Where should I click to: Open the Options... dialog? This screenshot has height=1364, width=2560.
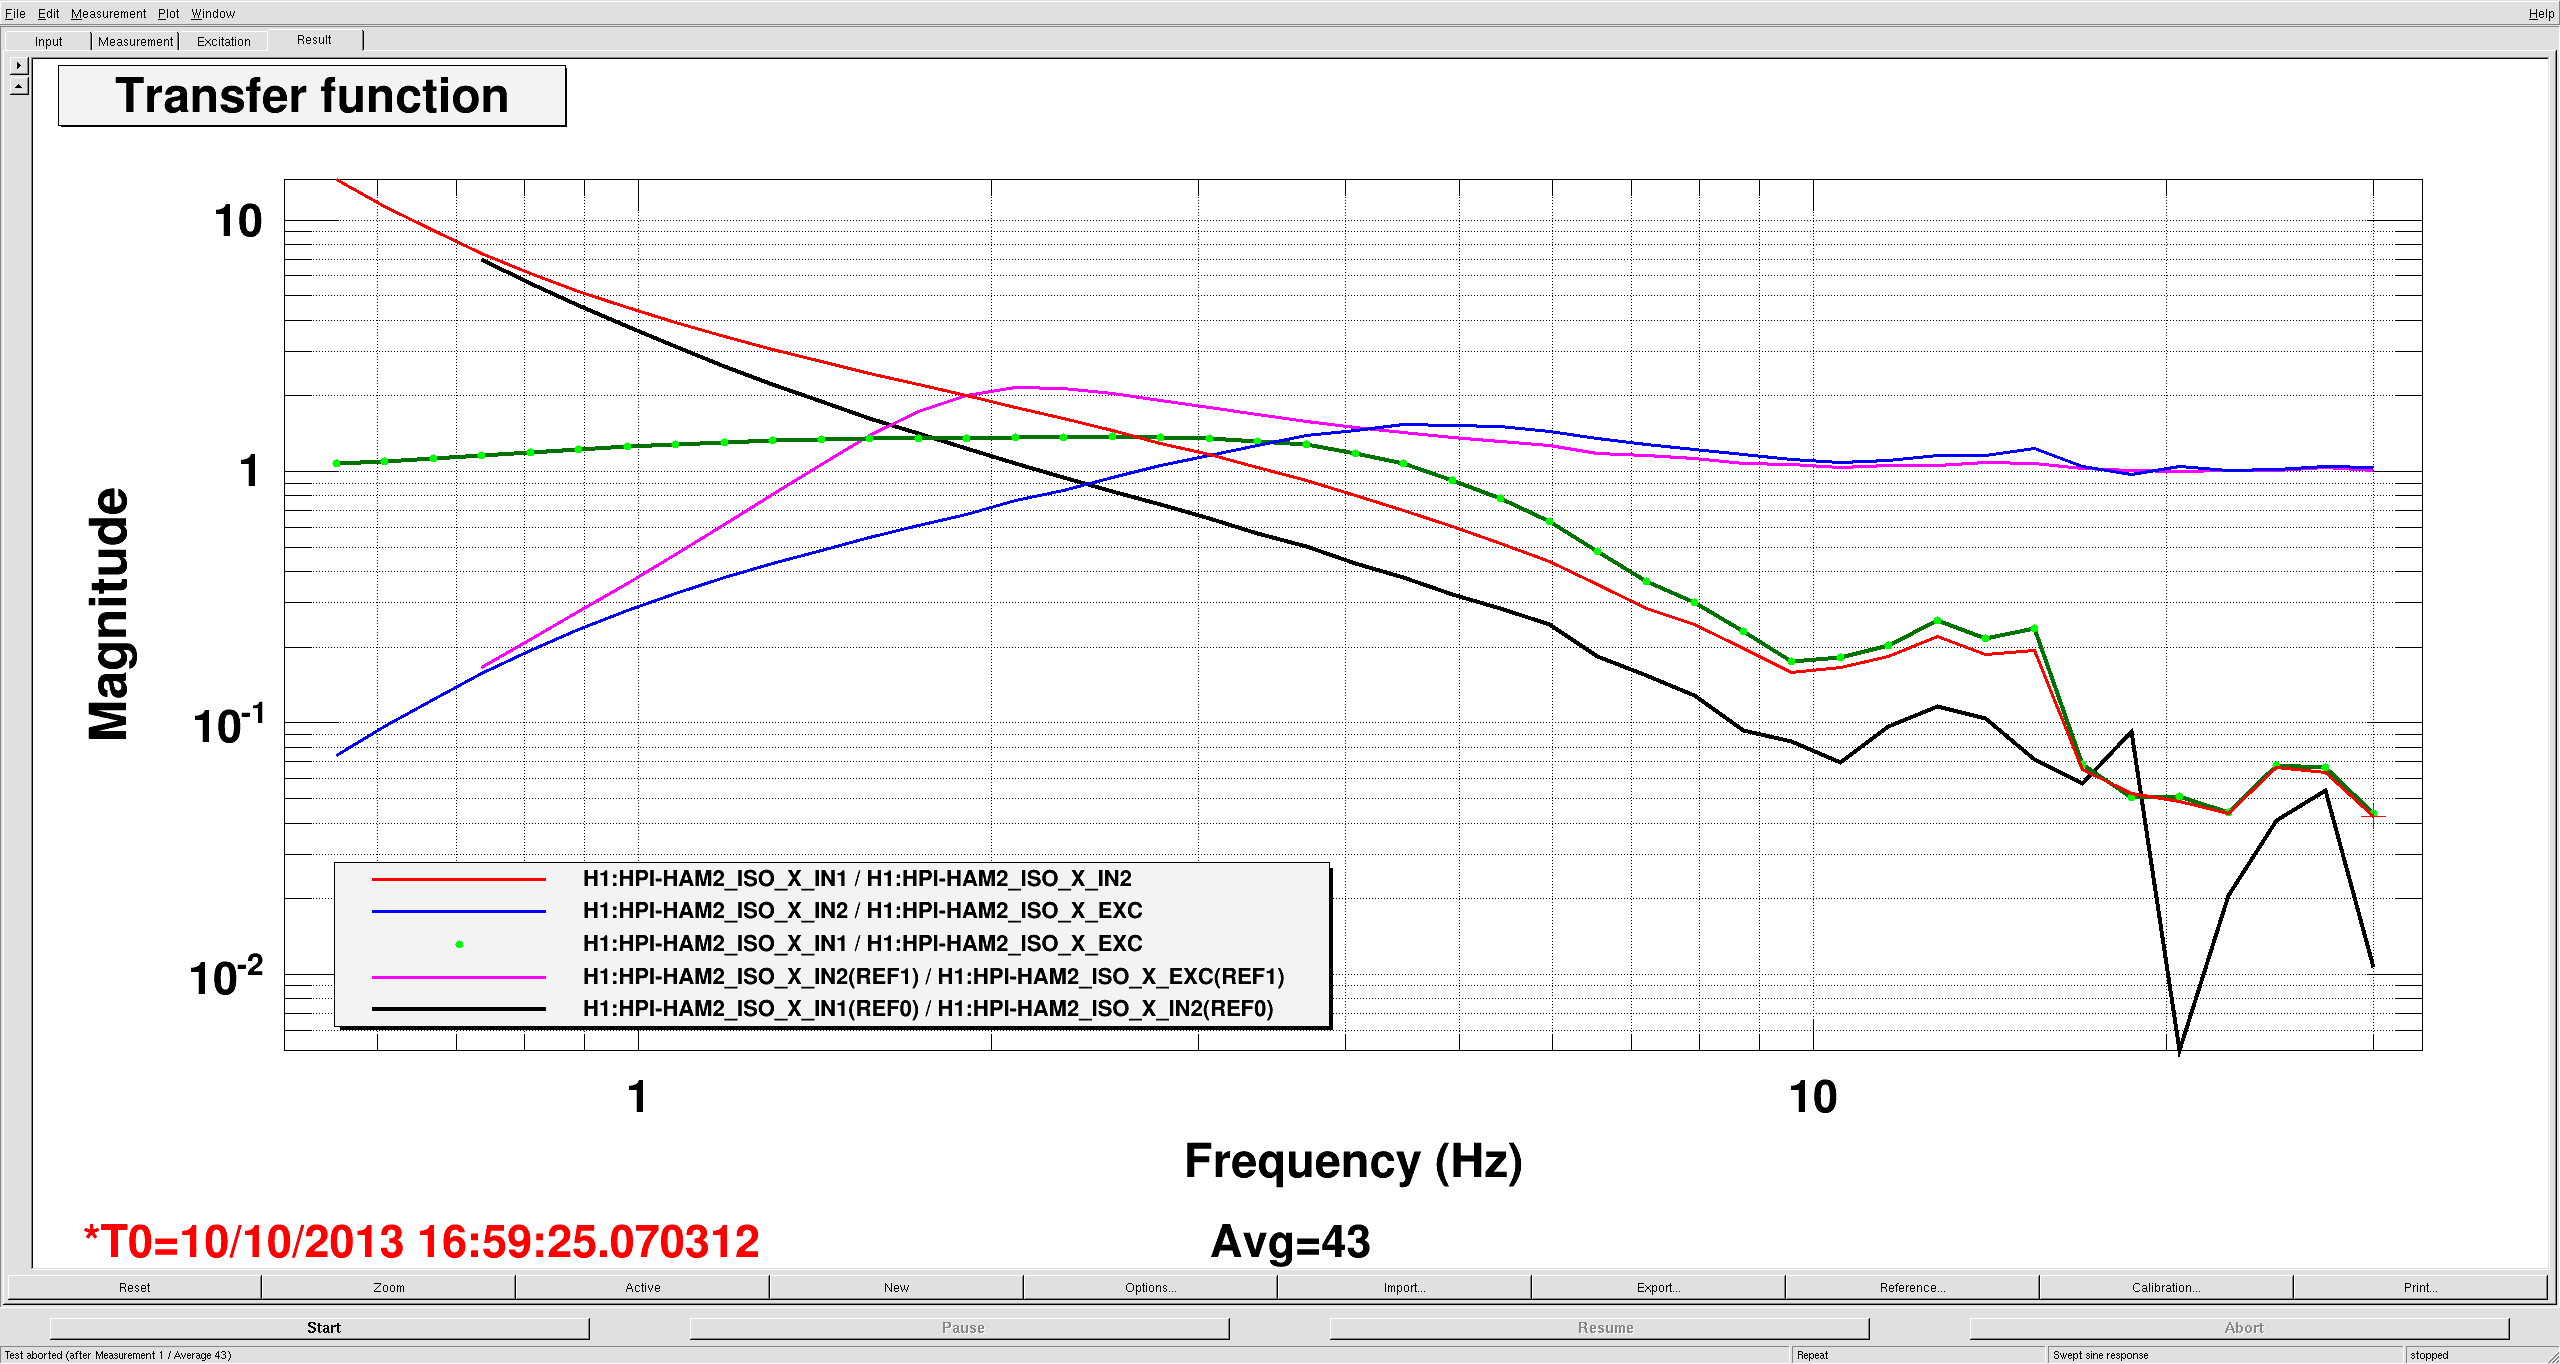pos(1150,1287)
